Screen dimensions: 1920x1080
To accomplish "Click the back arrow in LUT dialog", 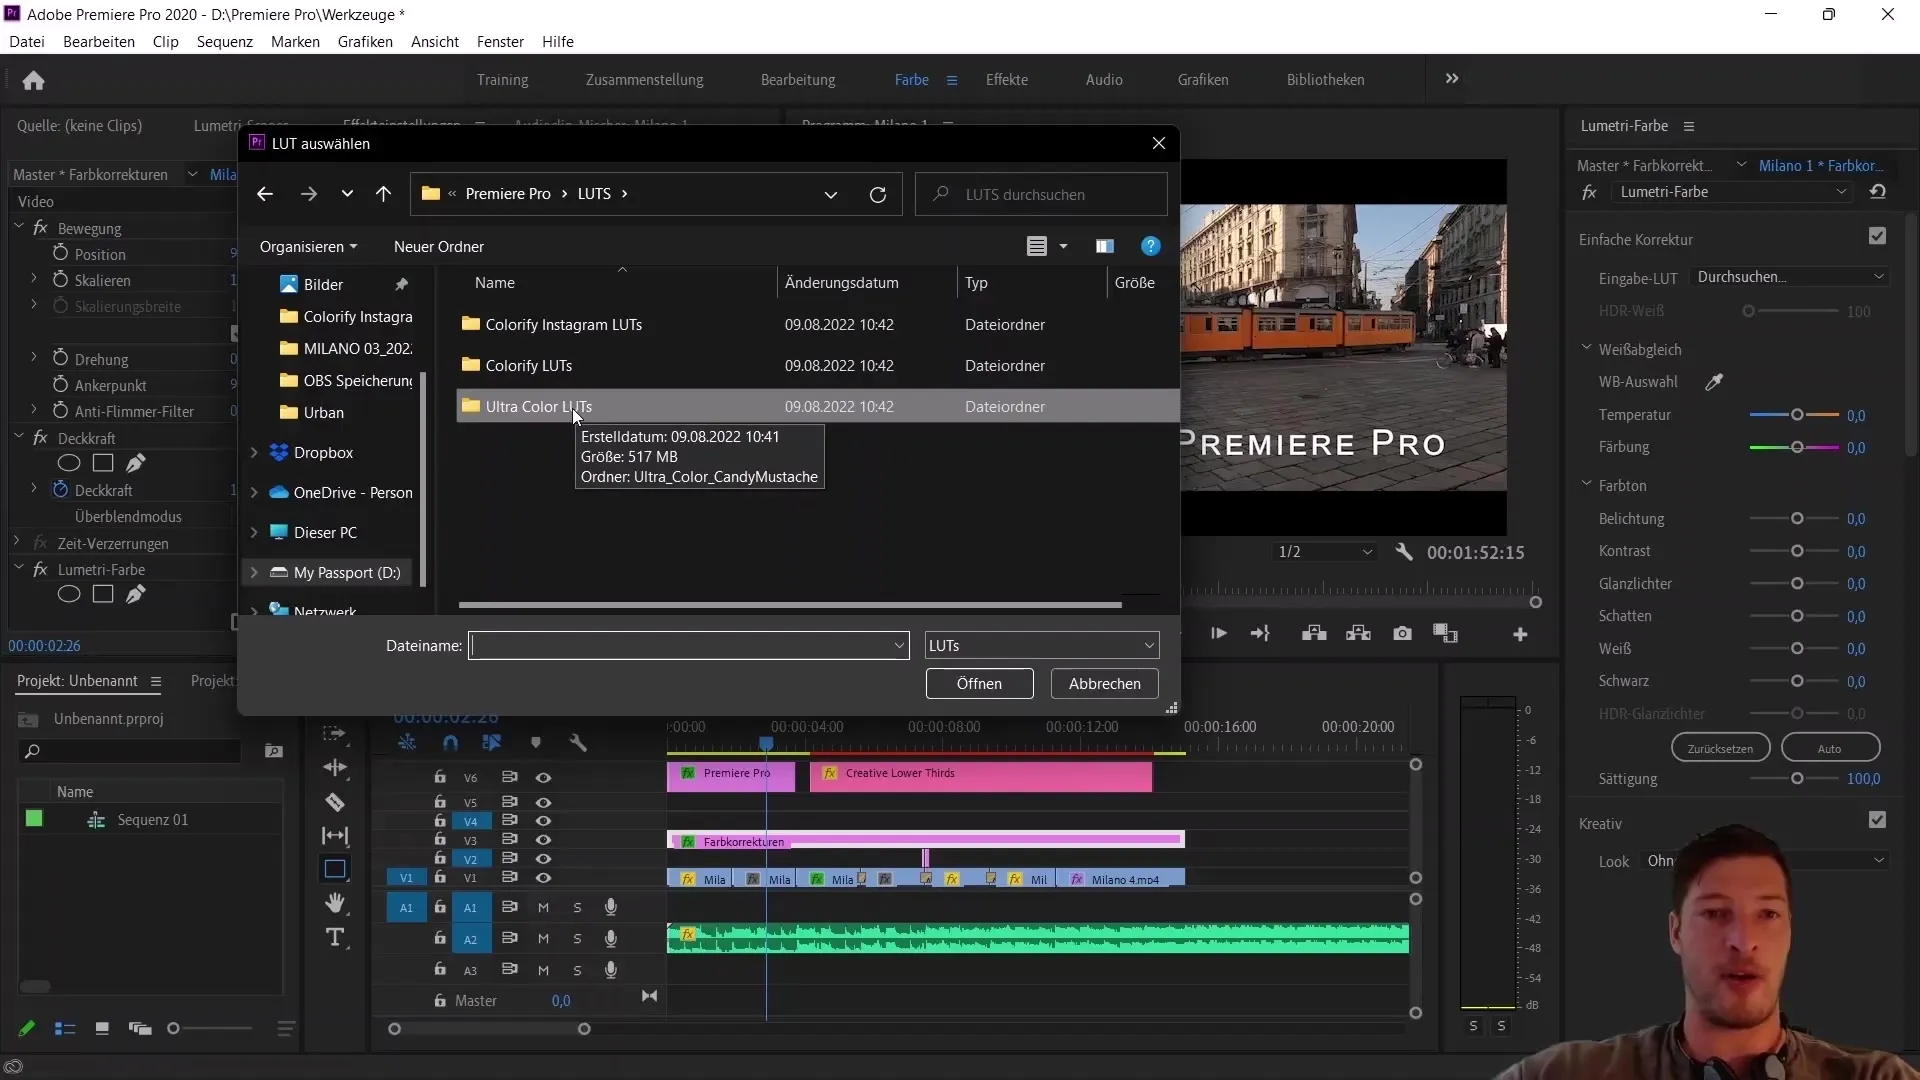I will pos(265,194).
